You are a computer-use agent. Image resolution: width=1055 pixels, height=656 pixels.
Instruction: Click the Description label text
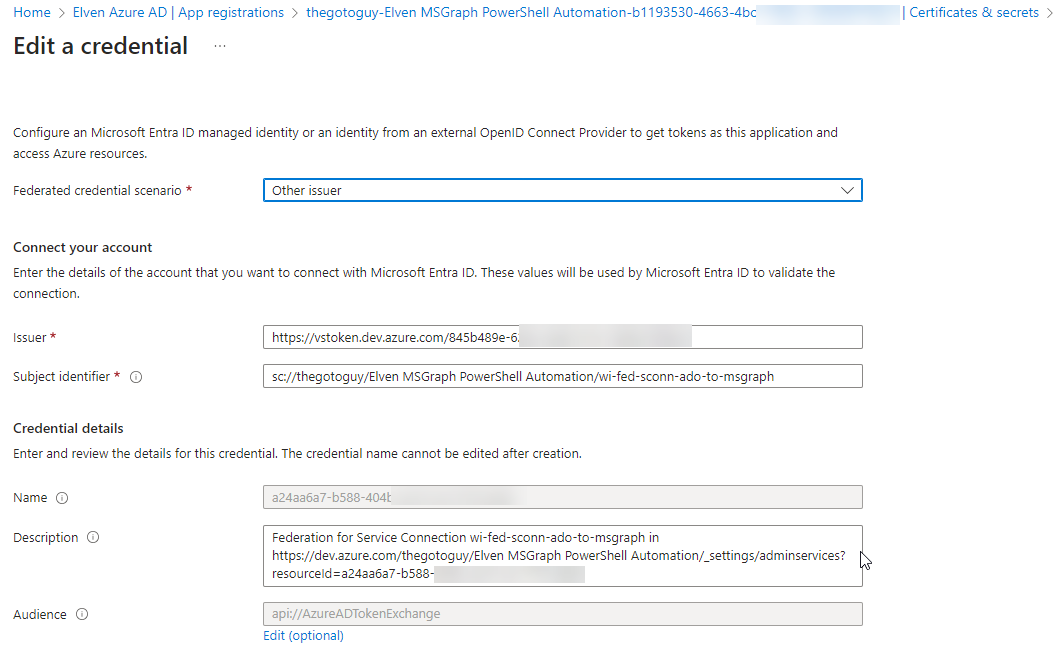pos(46,538)
